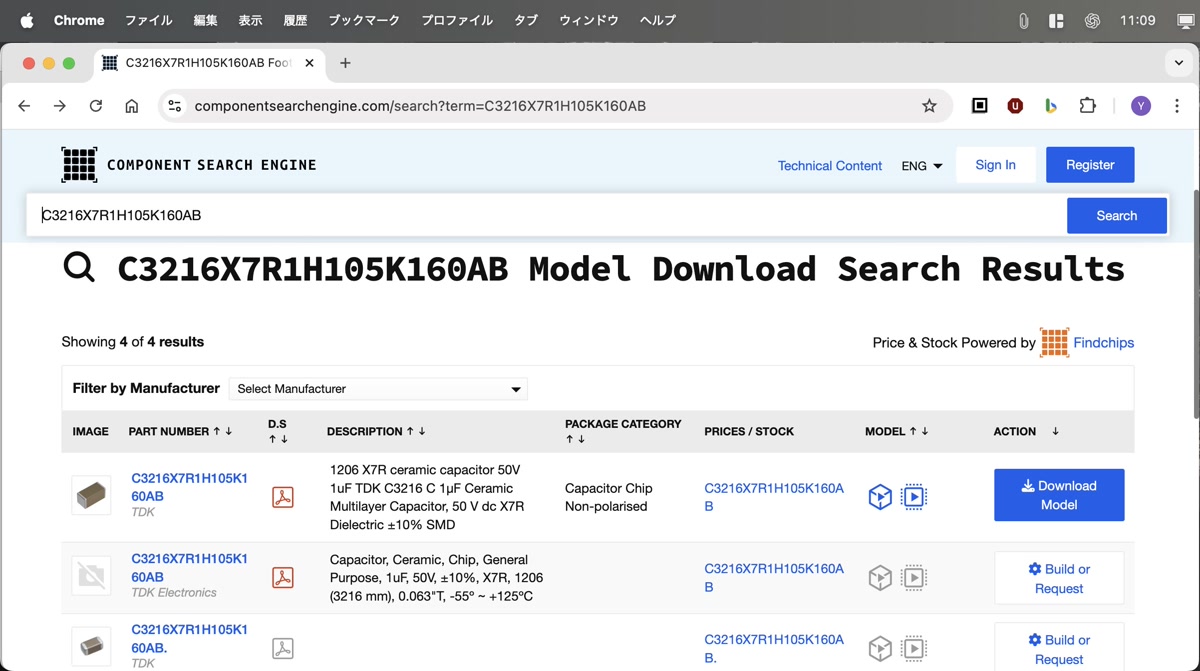Open the ブックマーク menu
The height and width of the screenshot is (671, 1200).
[364, 20]
